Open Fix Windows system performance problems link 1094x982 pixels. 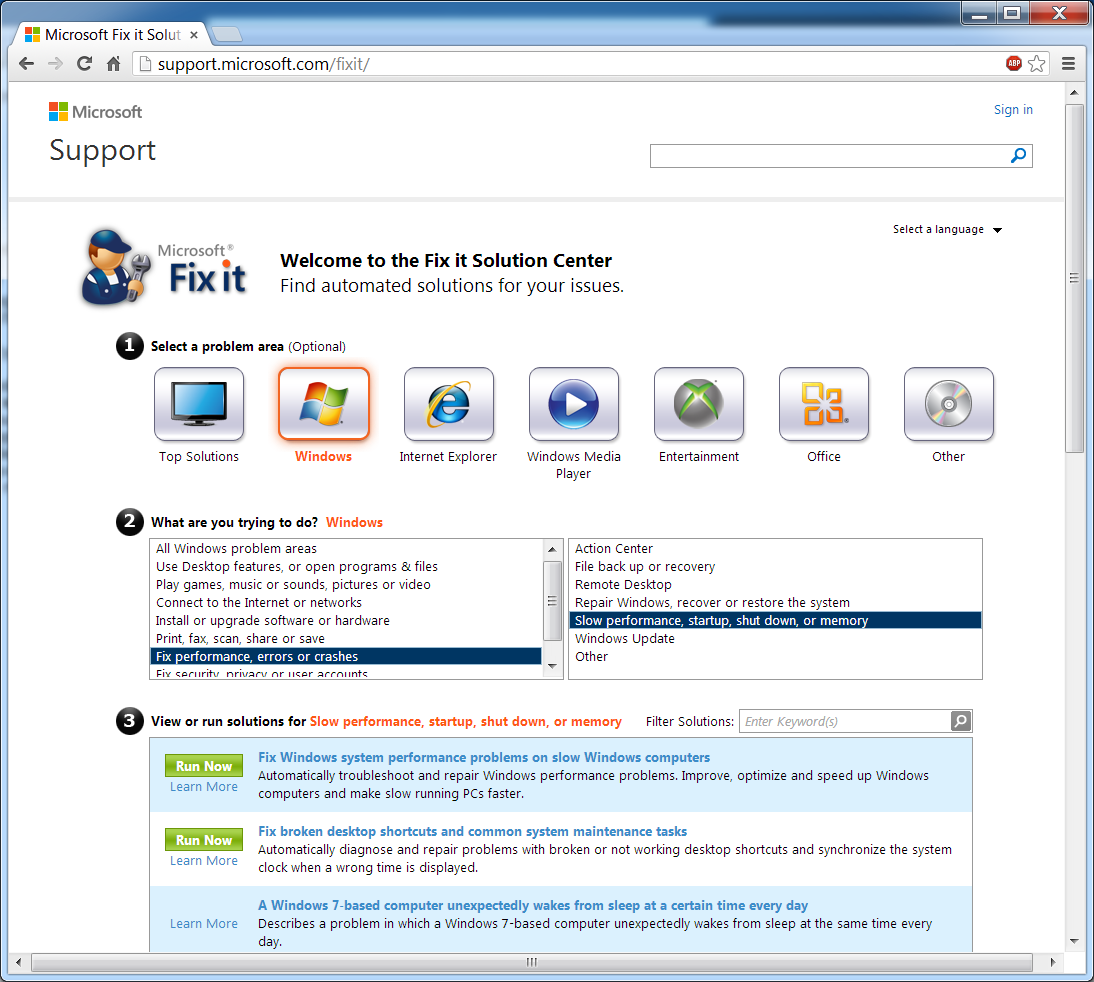click(x=484, y=757)
